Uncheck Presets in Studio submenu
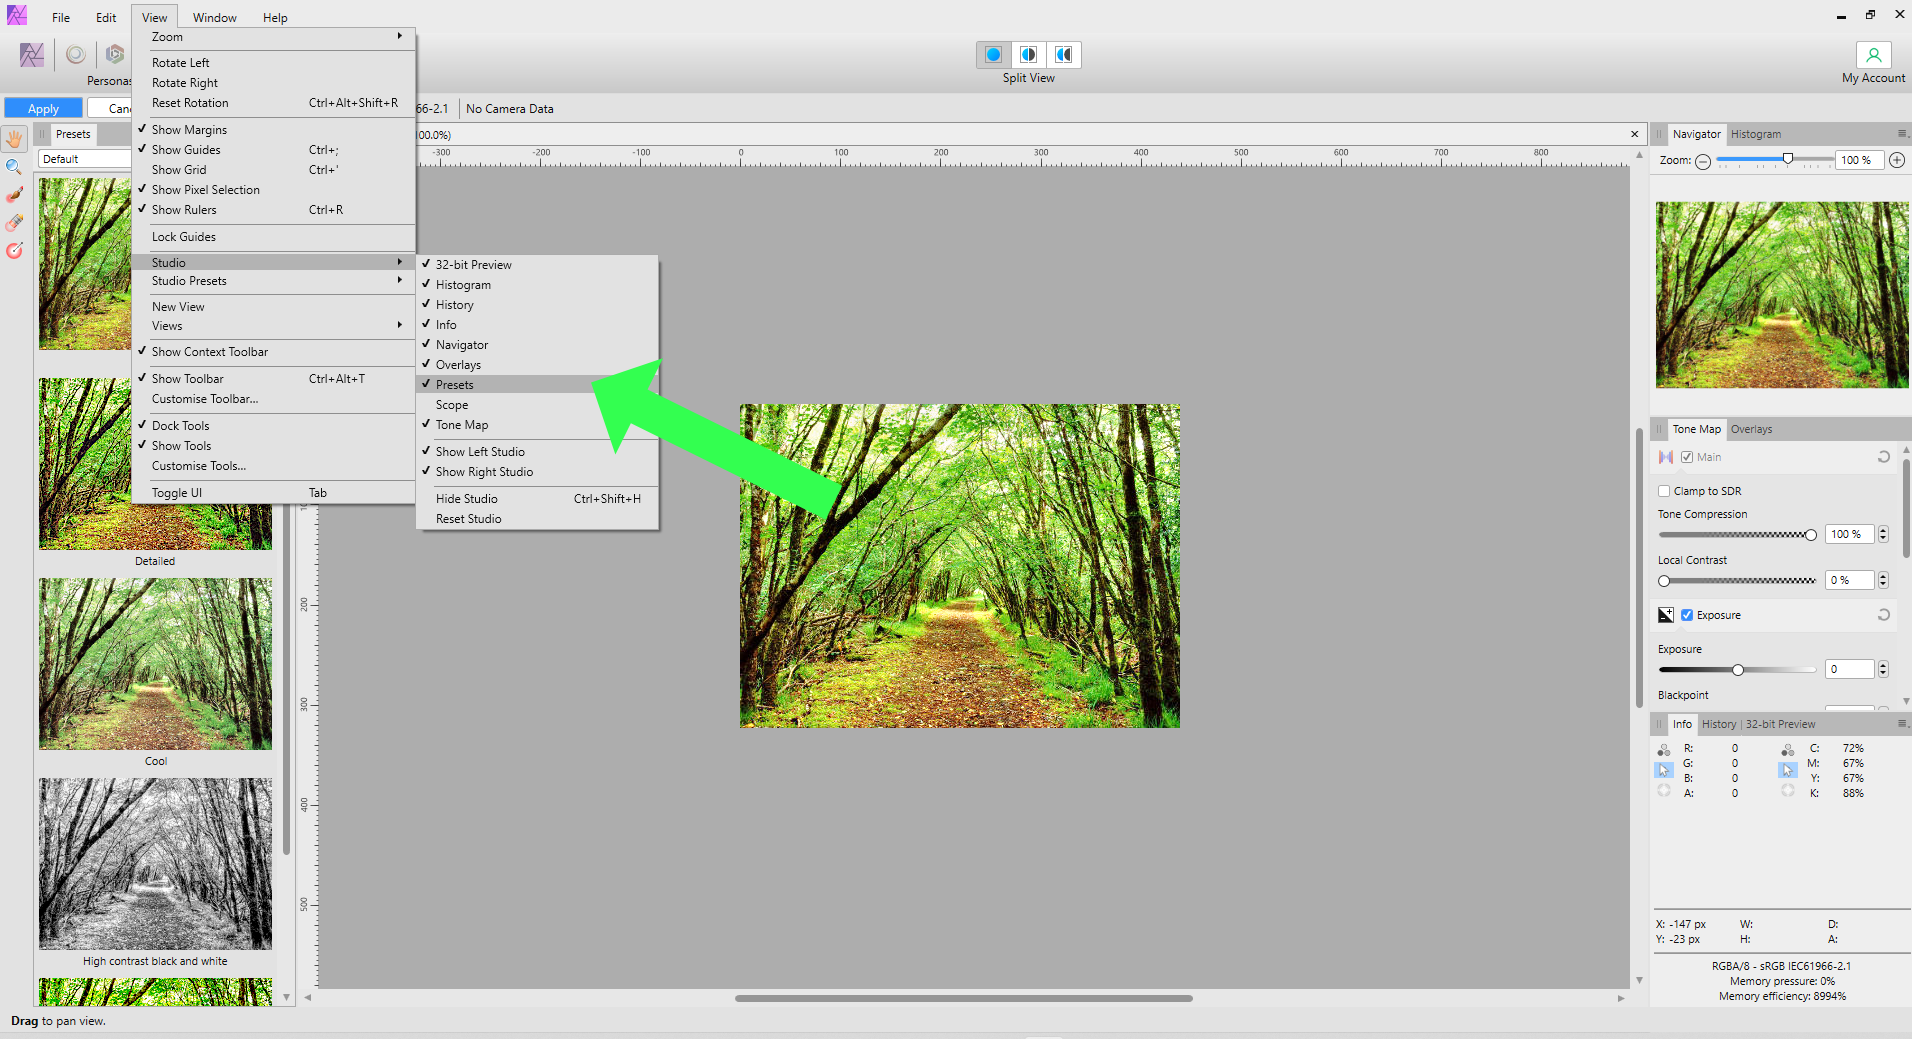1912x1039 pixels. (537, 385)
